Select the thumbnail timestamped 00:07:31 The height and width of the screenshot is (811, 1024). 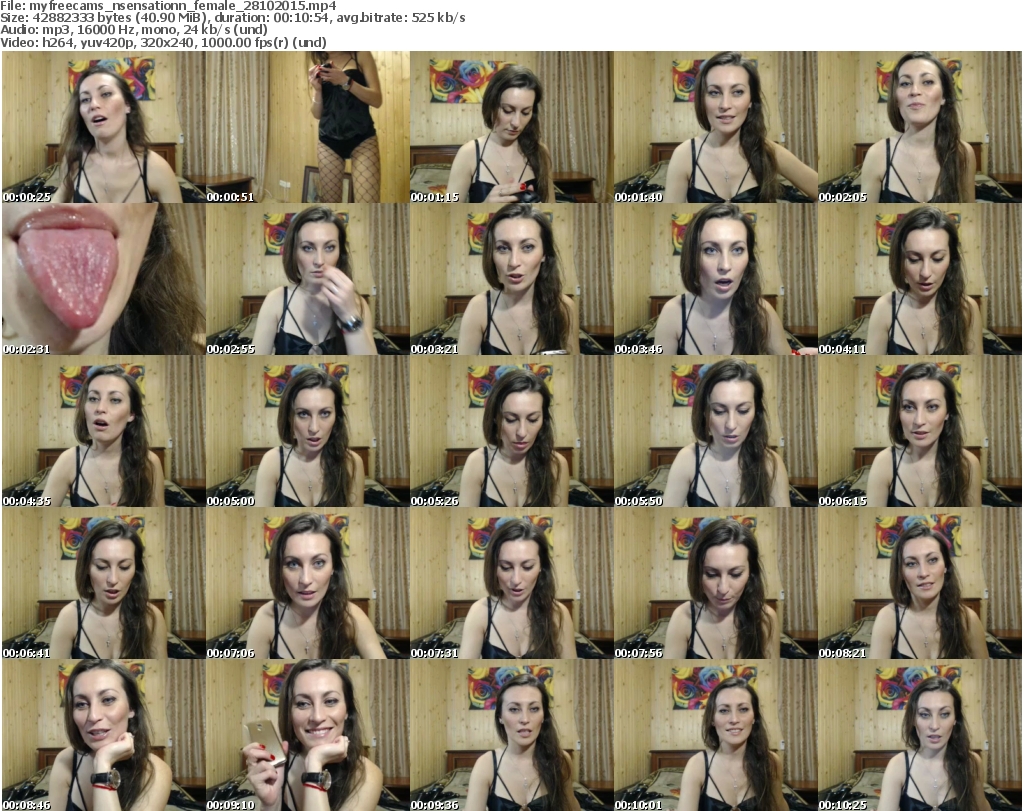click(511, 584)
